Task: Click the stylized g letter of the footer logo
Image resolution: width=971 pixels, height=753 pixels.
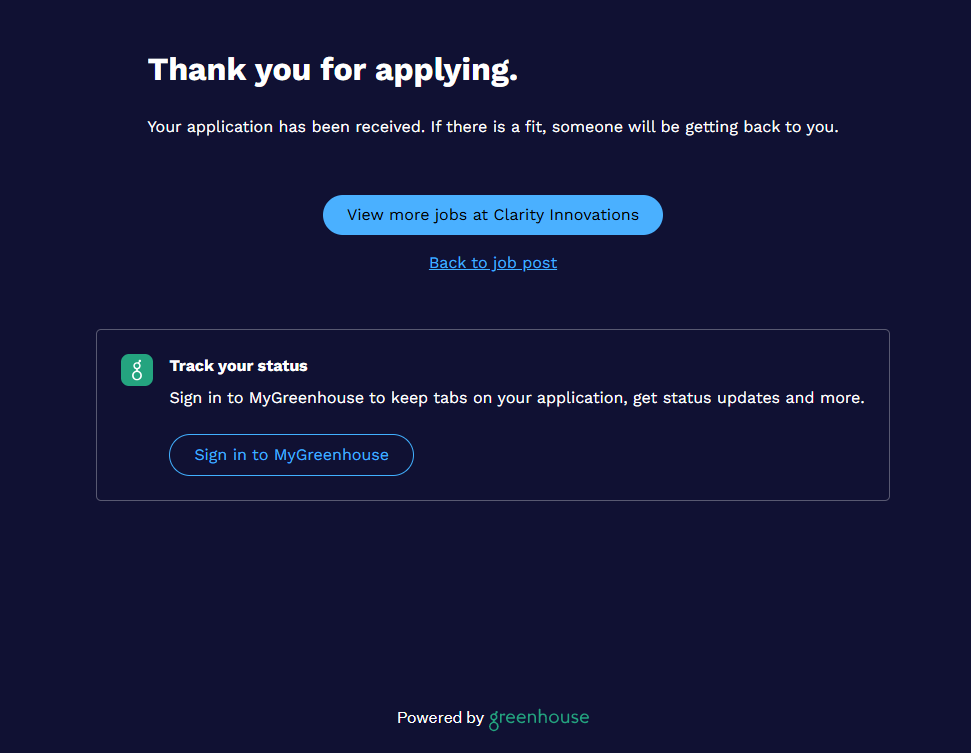Action: coord(494,720)
